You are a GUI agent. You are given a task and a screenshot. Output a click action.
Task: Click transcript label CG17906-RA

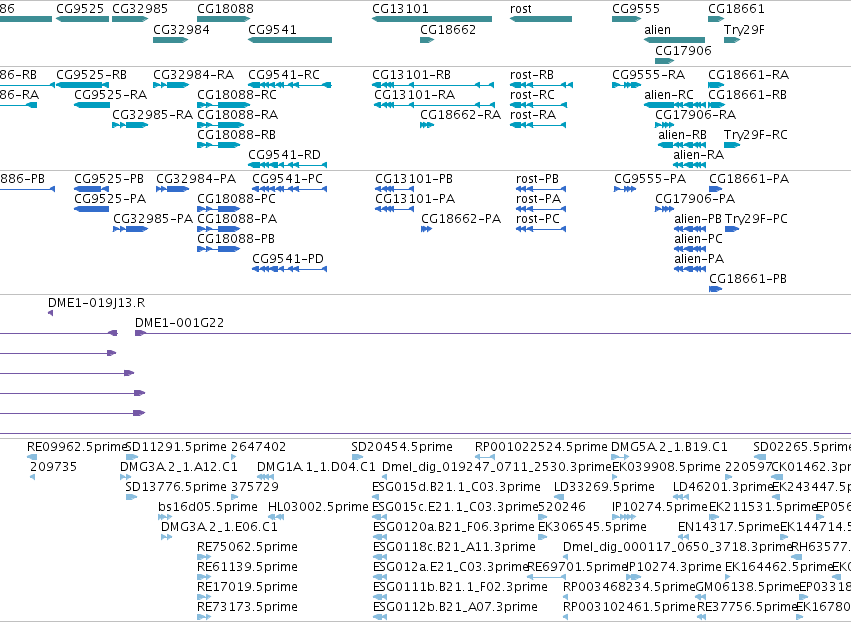pos(695,115)
